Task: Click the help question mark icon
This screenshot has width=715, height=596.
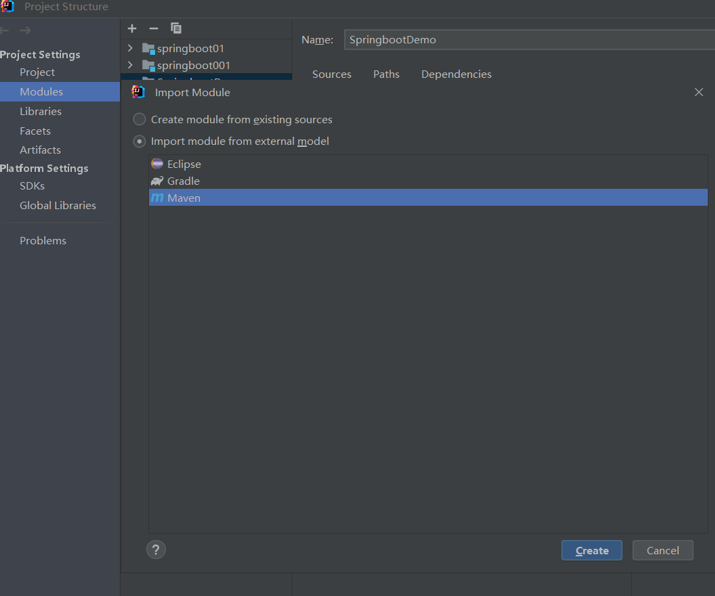Action: click(156, 549)
